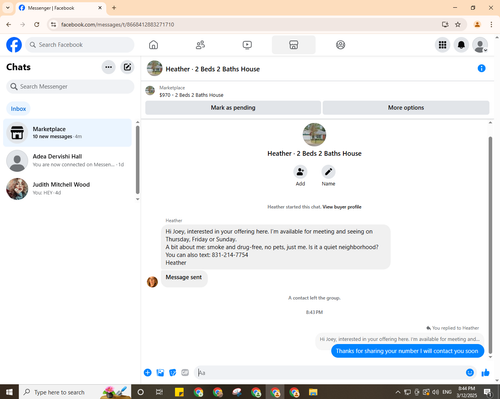500x399 pixels.
Task: Show hidden system tray icons
Action: [398, 392]
